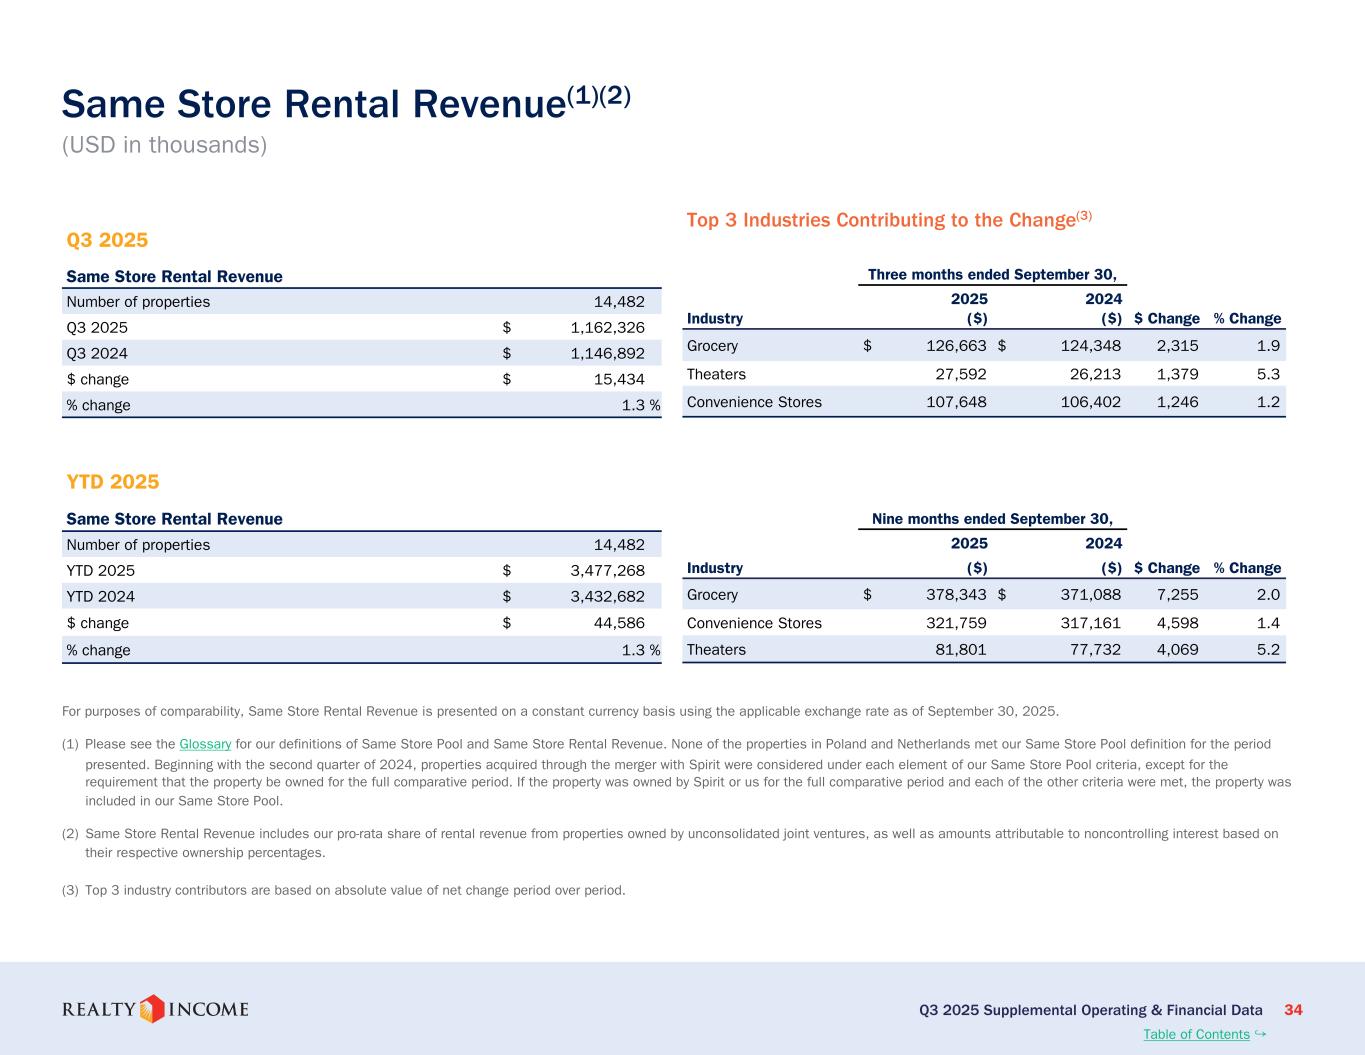The height and width of the screenshot is (1055, 1365).
Task: Click the Q3 2025 Supplemental Operating footer text
Action: pyautogui.click(x=1090, y=1010)
